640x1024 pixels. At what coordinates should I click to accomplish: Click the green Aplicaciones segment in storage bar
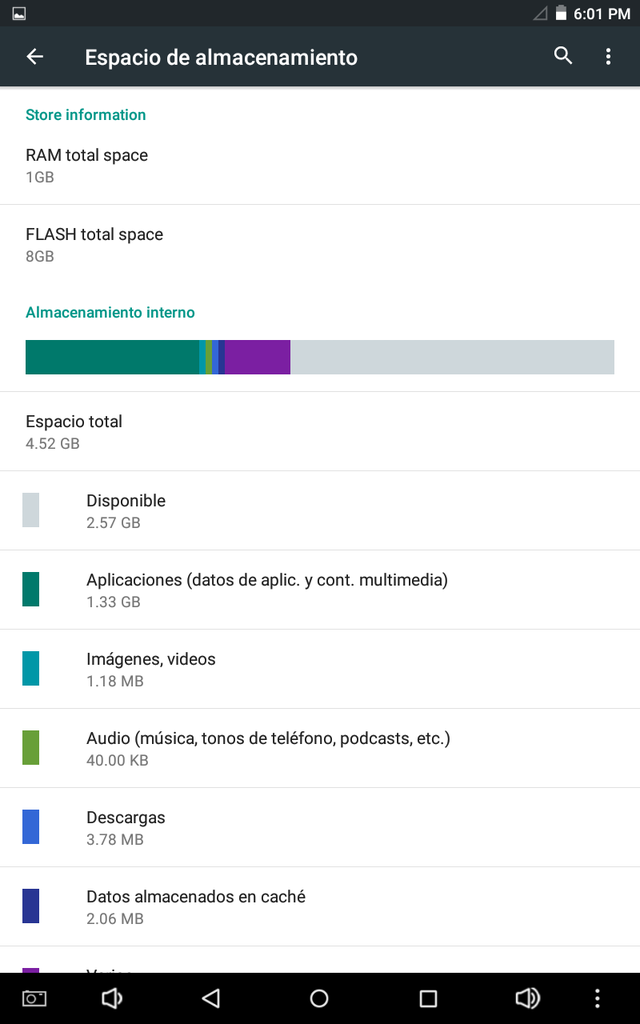click(x=112, y=357)
